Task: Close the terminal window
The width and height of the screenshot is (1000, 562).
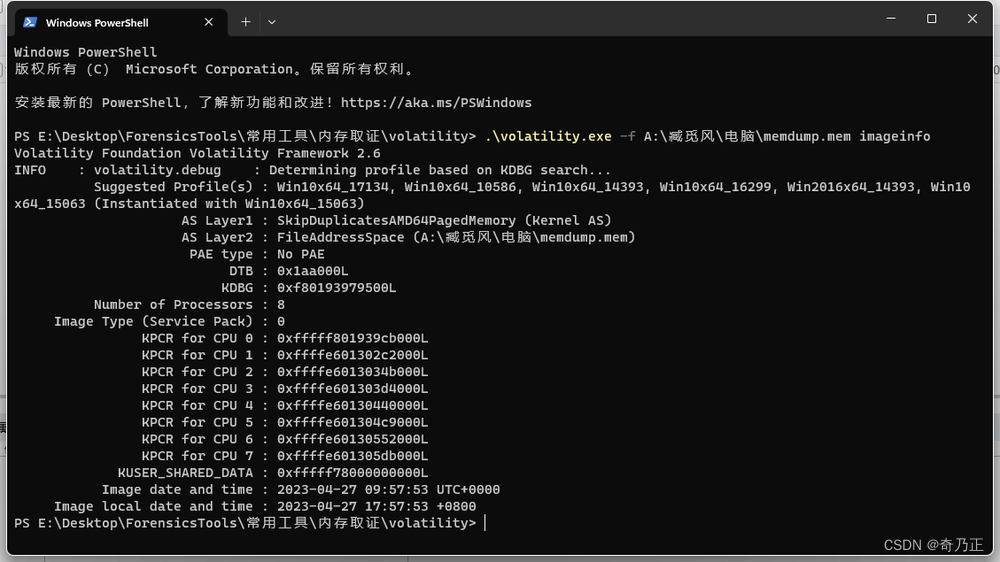Action: point(972,18)
